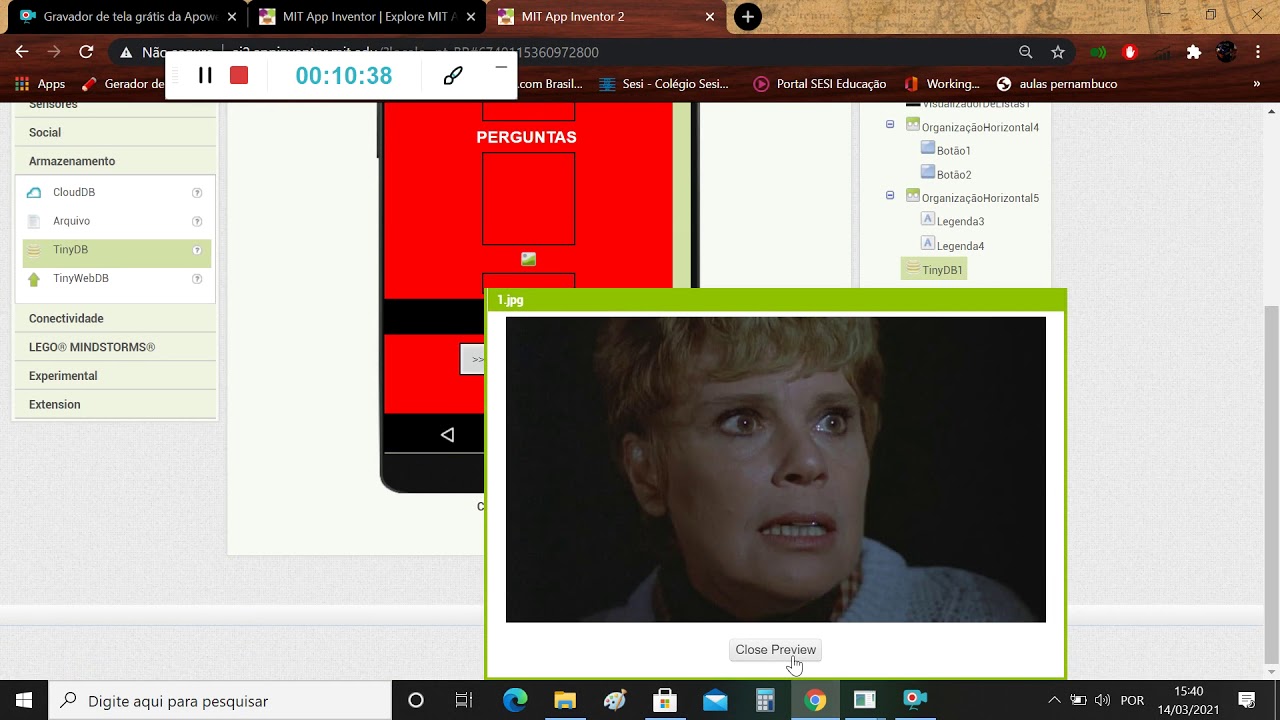Stop the recording with the red square button

(239, 75)
